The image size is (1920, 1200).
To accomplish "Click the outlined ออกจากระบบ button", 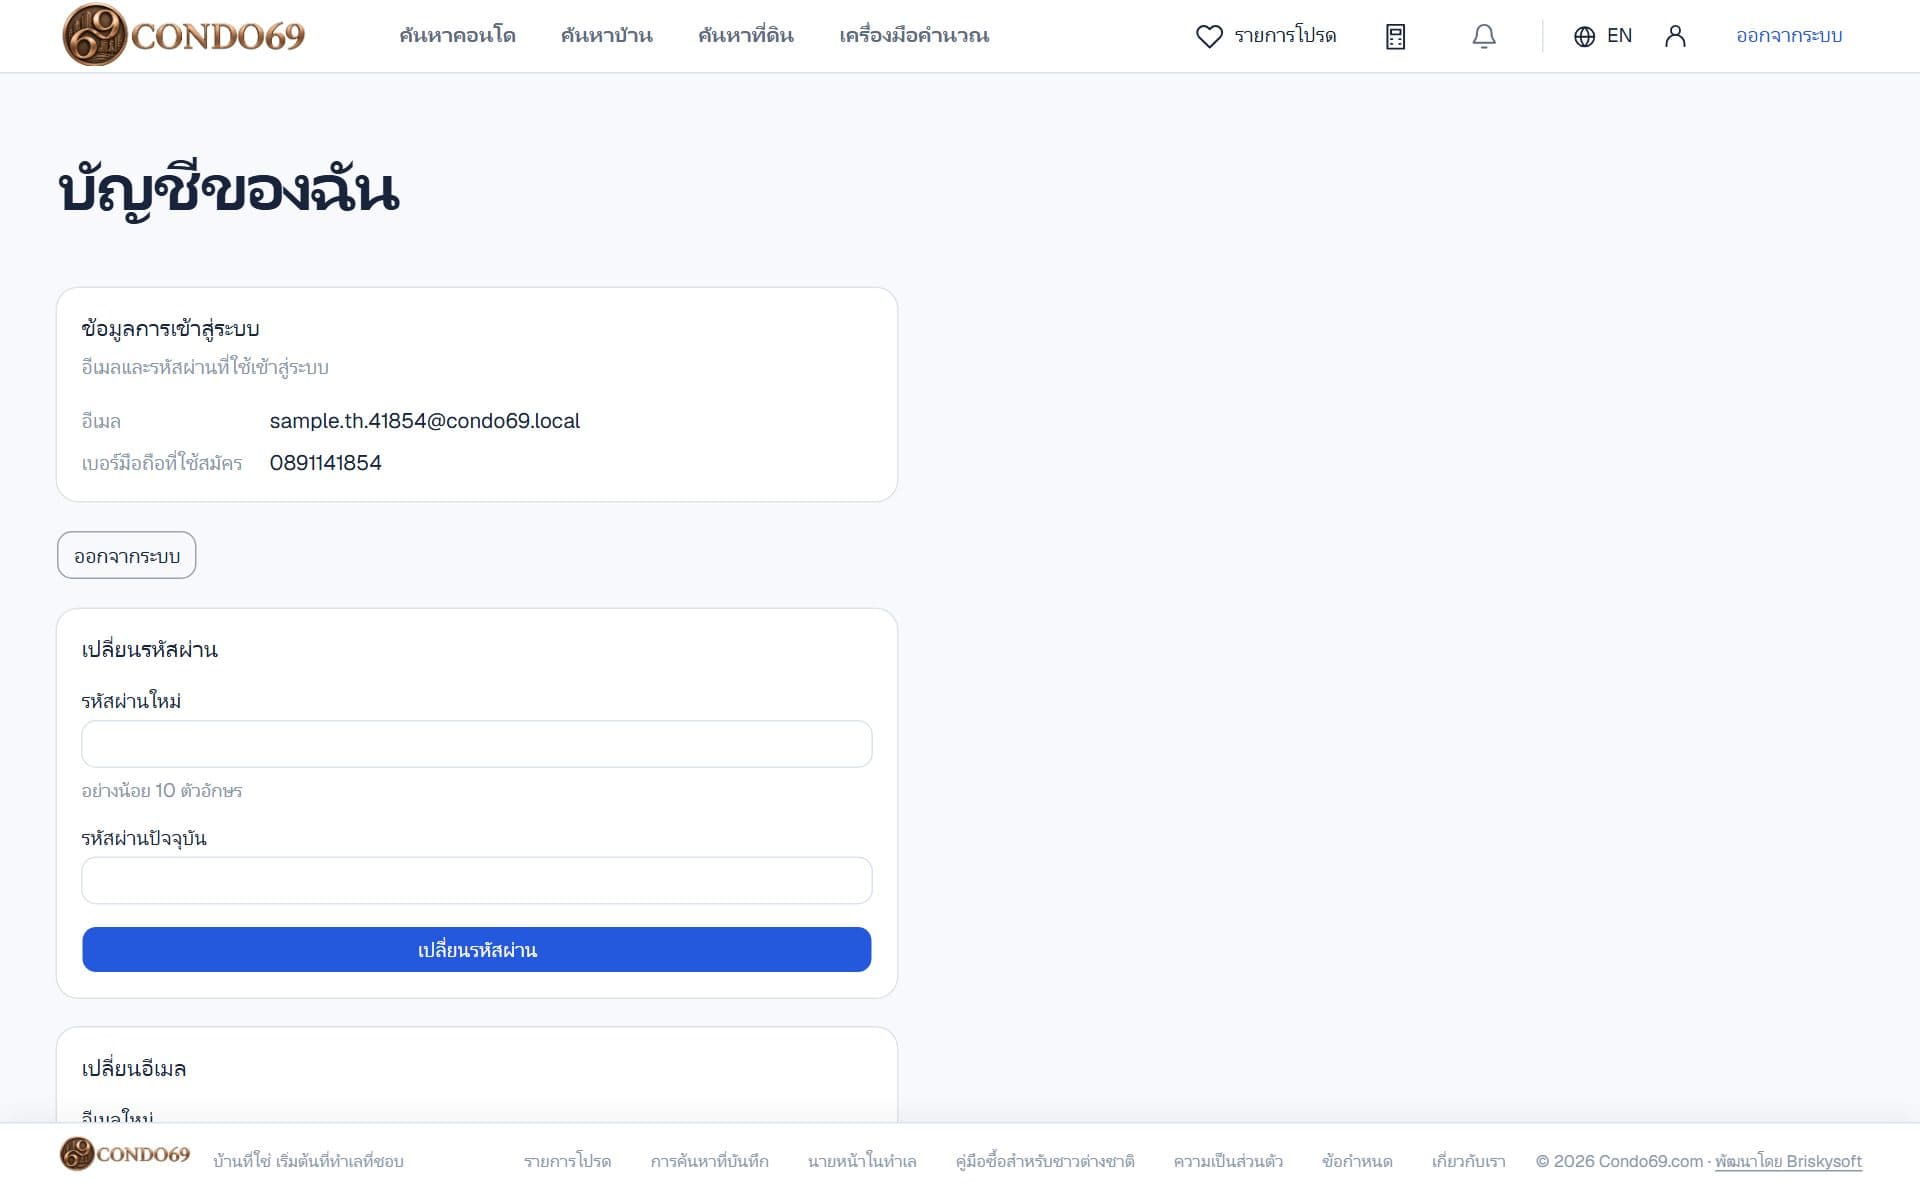I will click(x=127, y=555).
